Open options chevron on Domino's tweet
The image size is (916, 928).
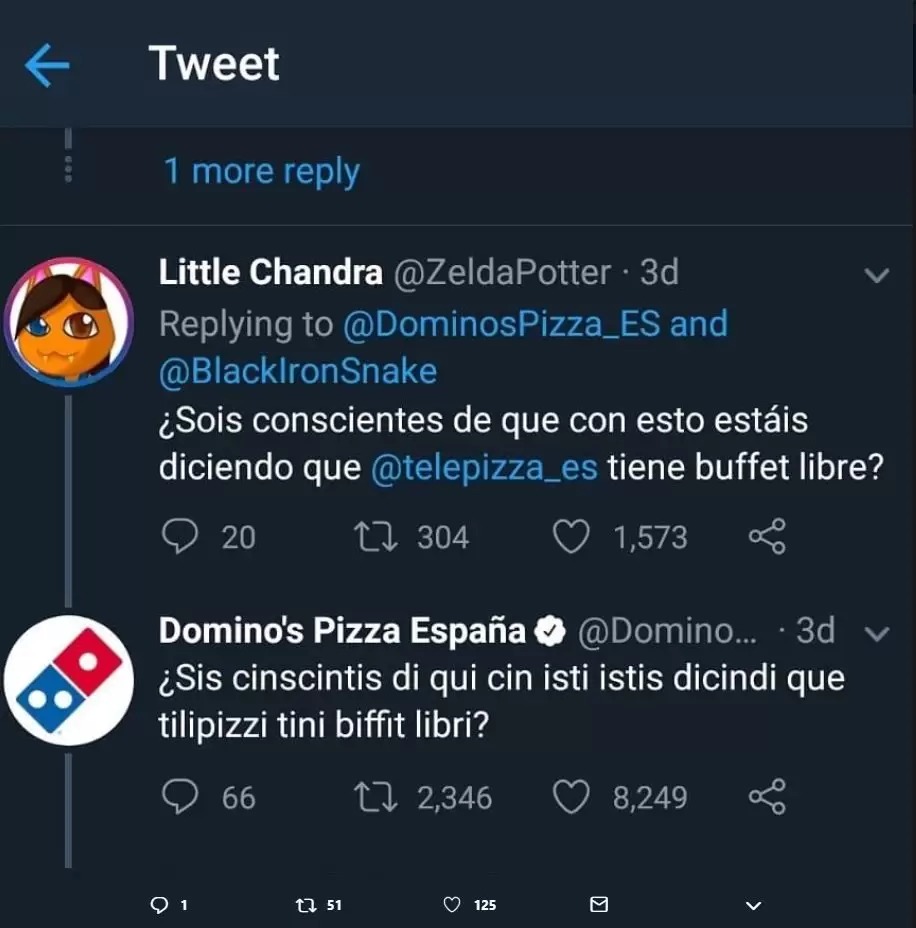(876, 634)
